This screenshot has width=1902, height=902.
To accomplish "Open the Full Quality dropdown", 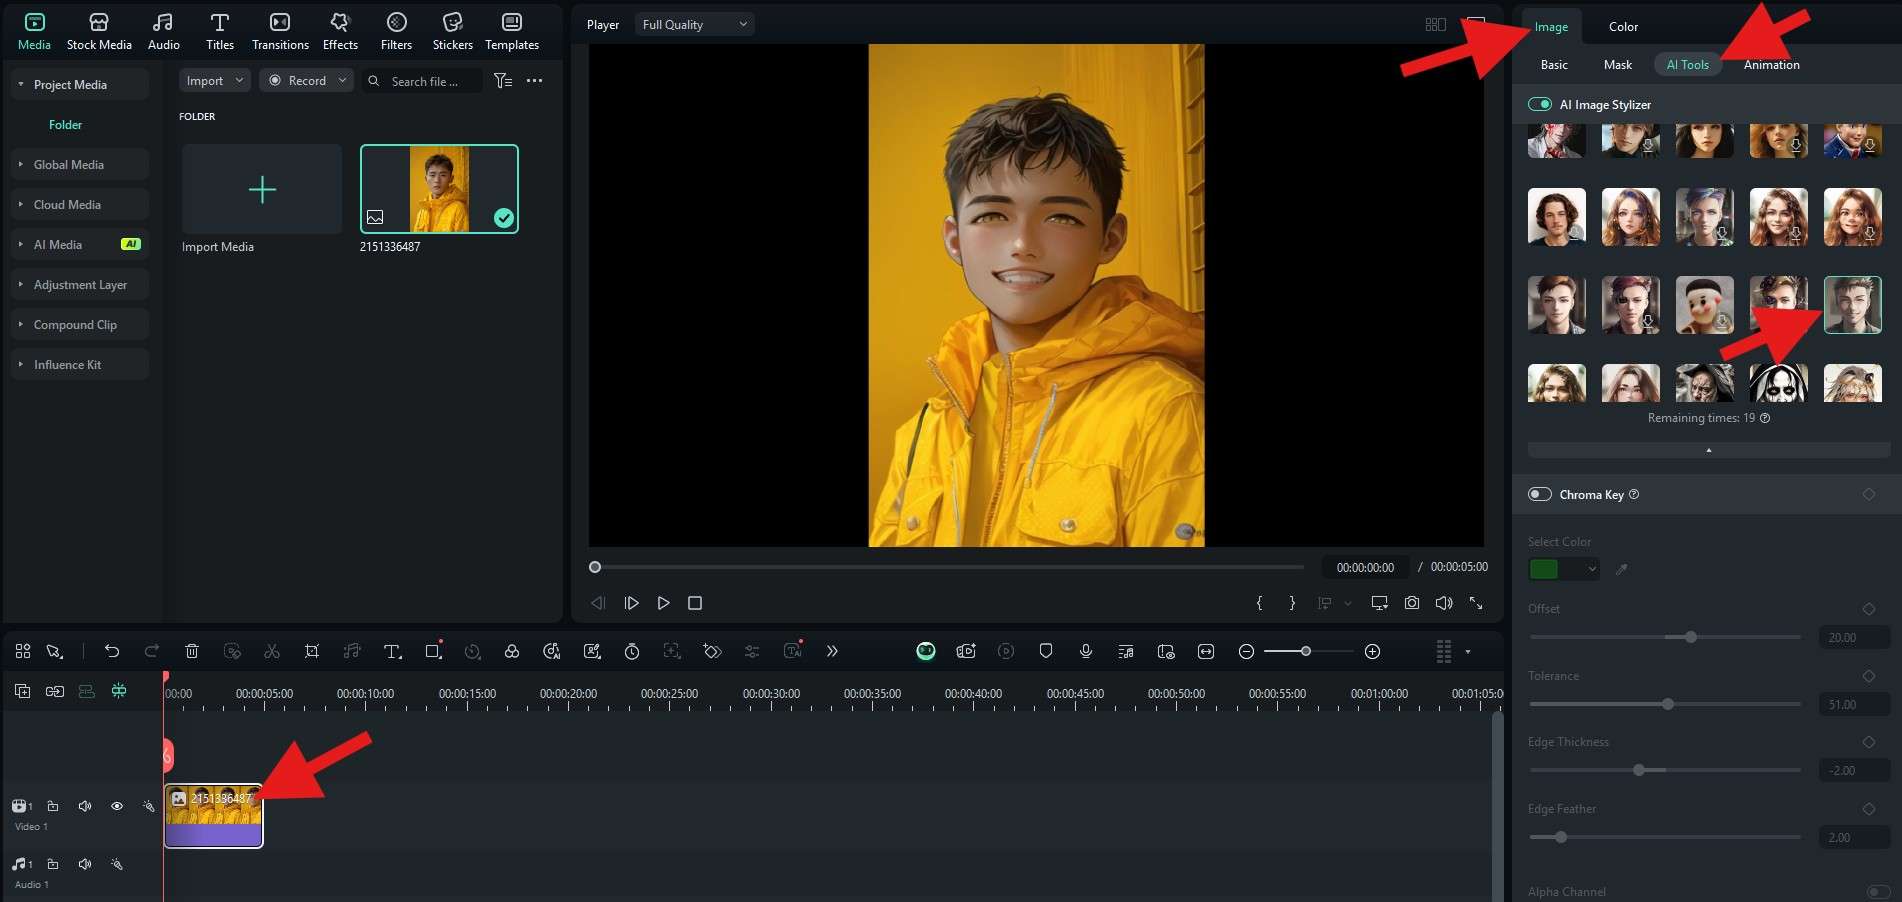I will (x=694, y=25).
